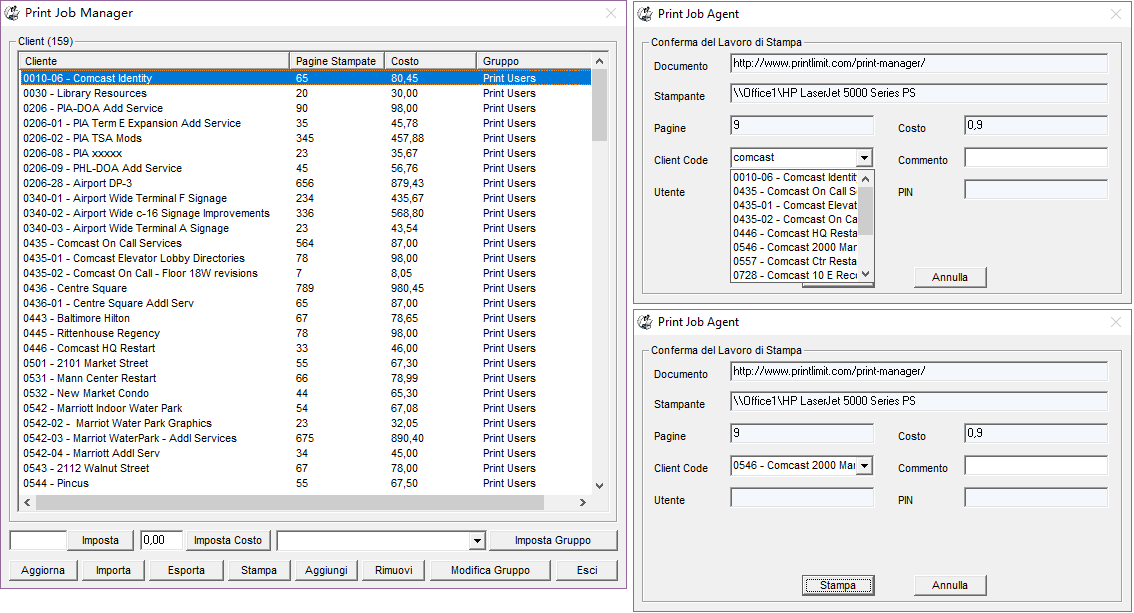Click the cost input field showing 0,00

click(161, 540)
